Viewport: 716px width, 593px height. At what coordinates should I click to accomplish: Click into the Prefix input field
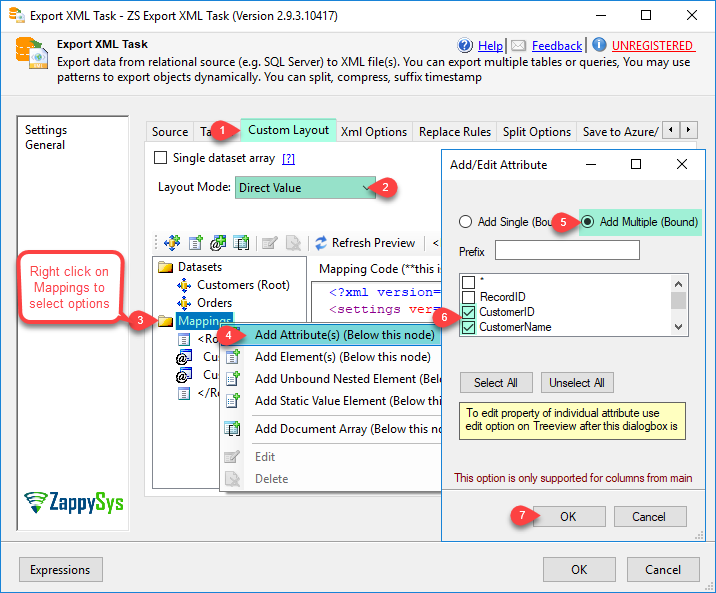pos(567,250)
